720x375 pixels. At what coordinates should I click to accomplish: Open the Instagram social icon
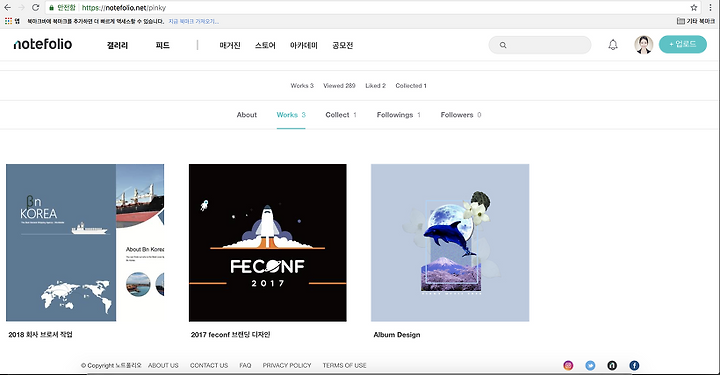tap(568, 365)
